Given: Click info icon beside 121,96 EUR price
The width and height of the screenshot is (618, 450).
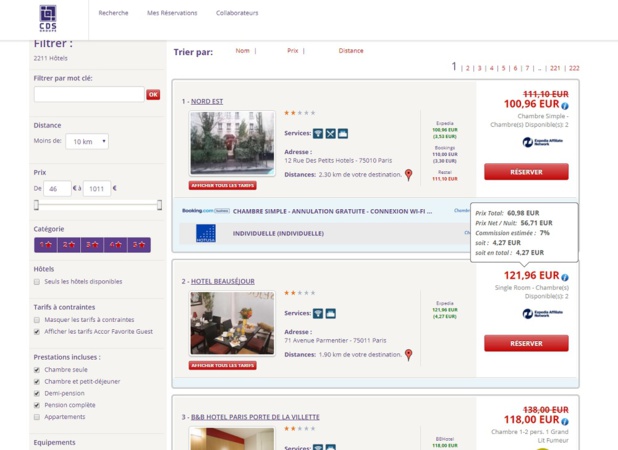Looking at the screenshot, I should (565, 277).
